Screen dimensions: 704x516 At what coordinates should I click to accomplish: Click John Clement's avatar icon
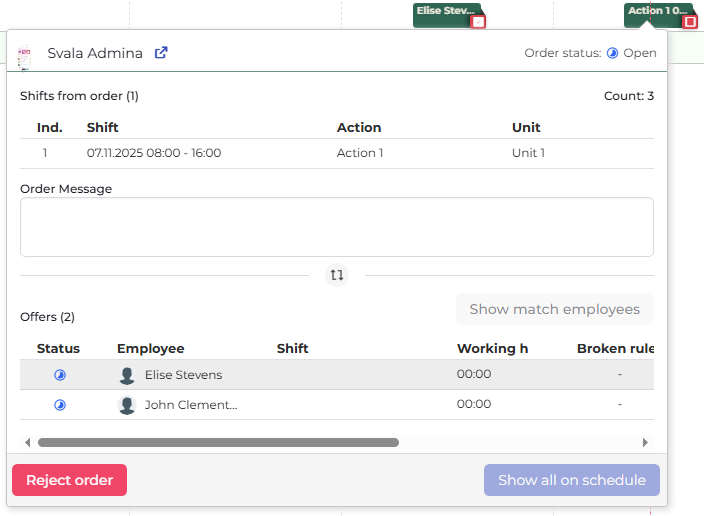(x=127, y=405)
